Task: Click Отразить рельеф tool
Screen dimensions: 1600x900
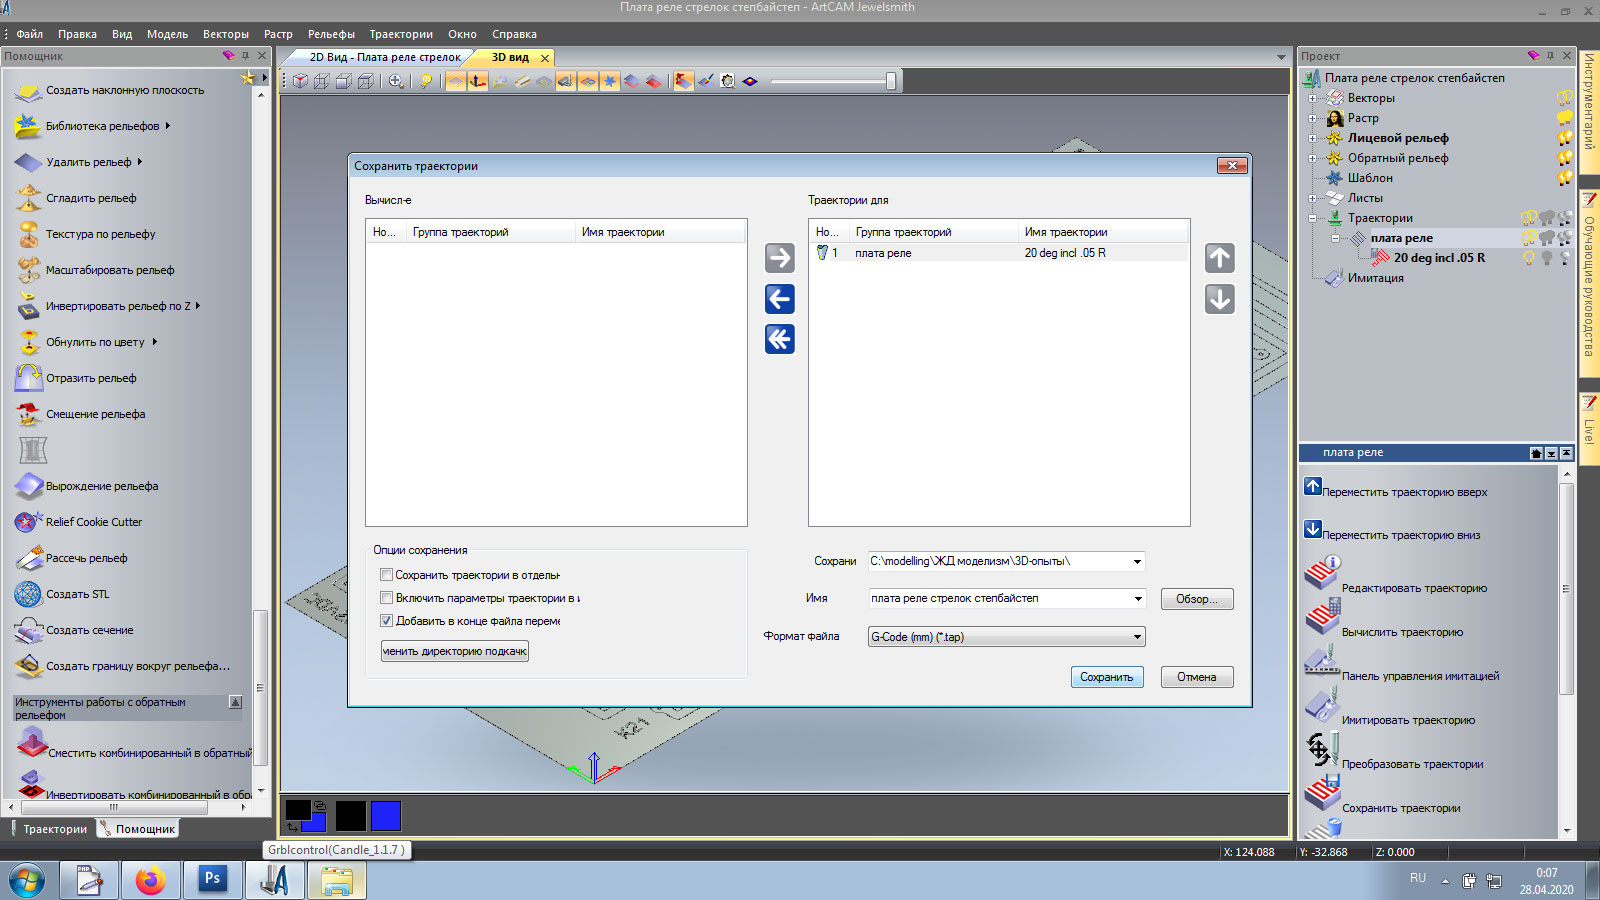Action: [91, 378]
